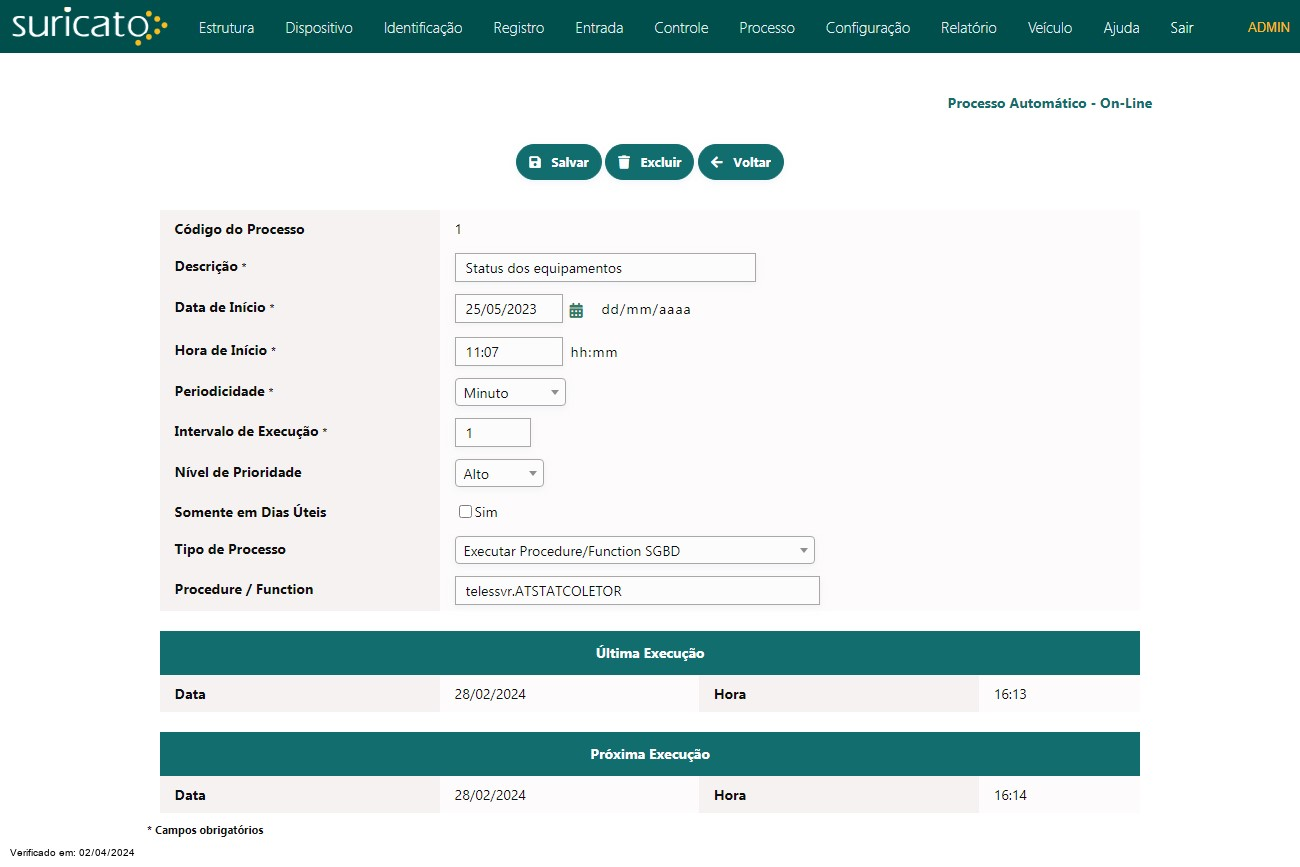Viewport: 1300px width, 867px height.
Task: Open the Configuração menu
Action: [x=867, y=28]
